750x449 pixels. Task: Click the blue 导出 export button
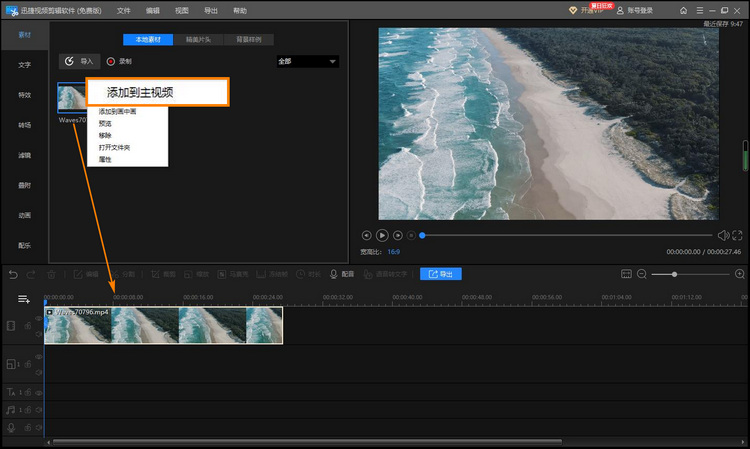click(441, 274)
